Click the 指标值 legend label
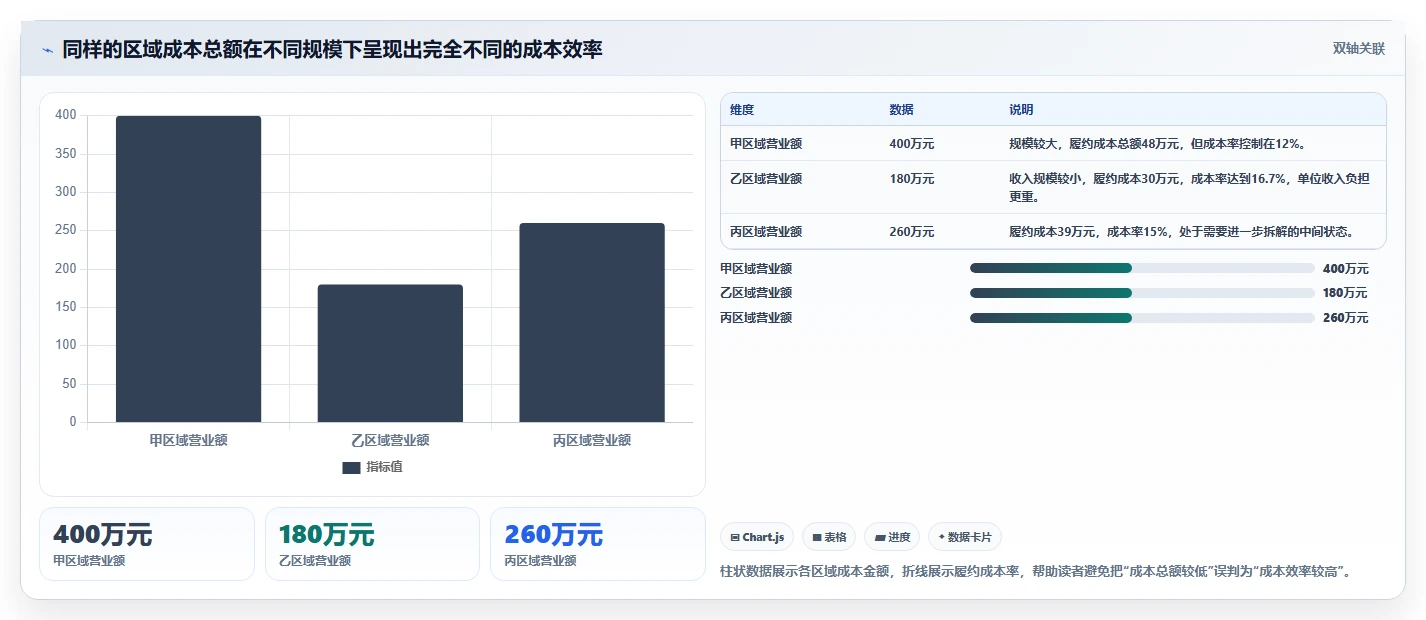 tap(384, 467)
